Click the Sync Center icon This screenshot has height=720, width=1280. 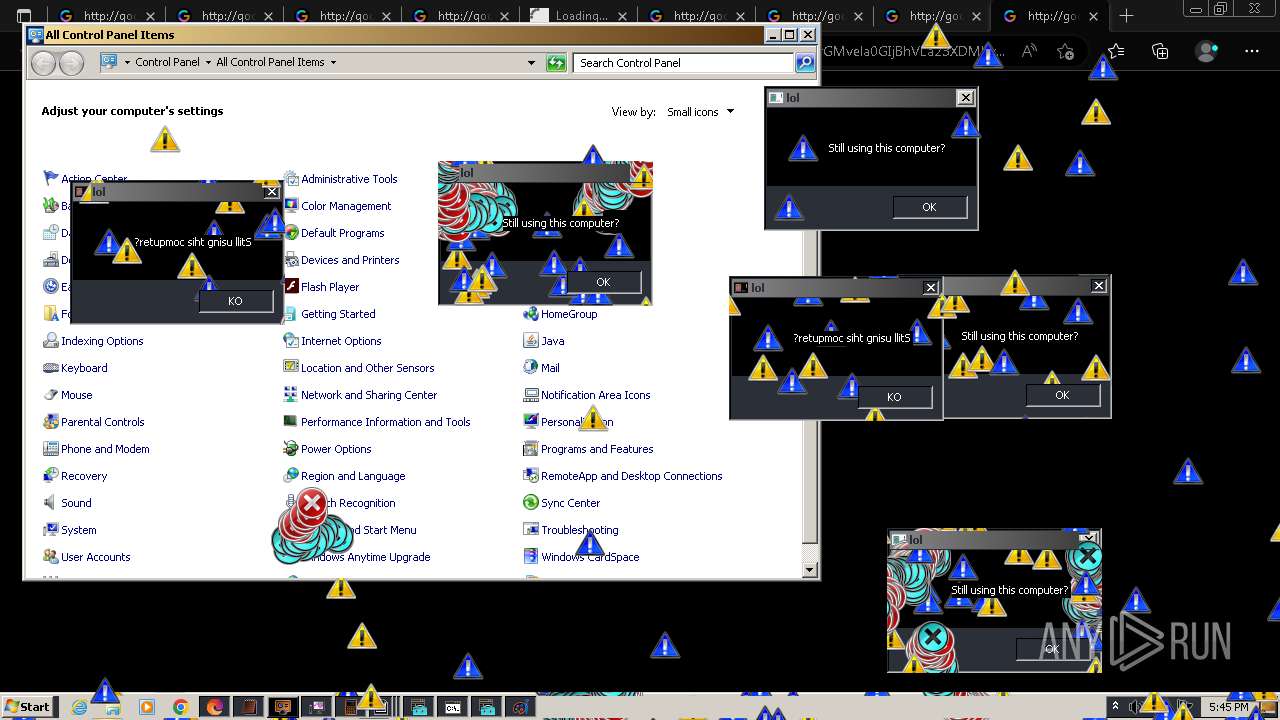pyautogui.click(x=531, y=503)
